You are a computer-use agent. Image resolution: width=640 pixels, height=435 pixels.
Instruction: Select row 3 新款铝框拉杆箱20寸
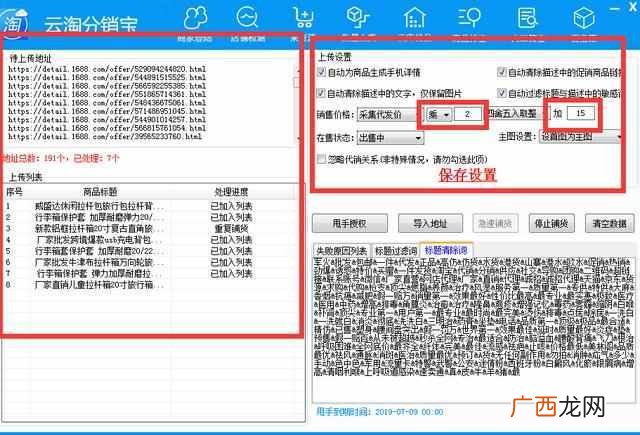tap(149, 229)
